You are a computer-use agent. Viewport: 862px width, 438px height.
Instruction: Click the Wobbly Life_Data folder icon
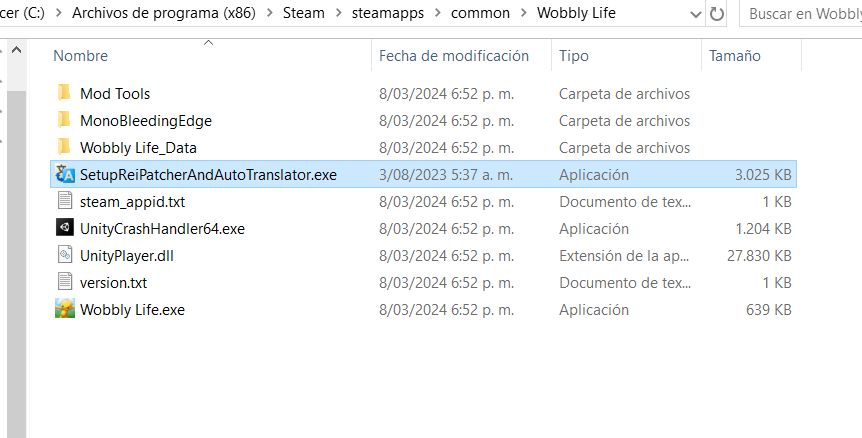pos(64,147)
